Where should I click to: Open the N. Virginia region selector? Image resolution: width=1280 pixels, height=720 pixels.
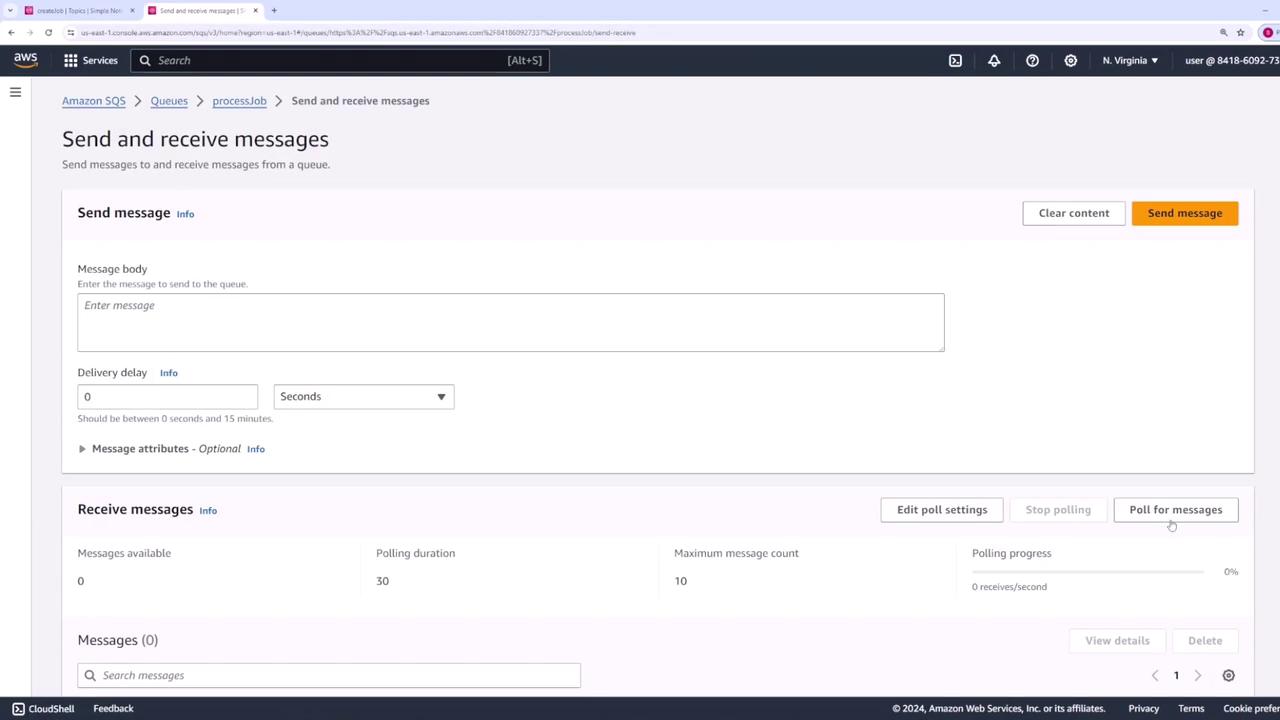pos(1130,60)
